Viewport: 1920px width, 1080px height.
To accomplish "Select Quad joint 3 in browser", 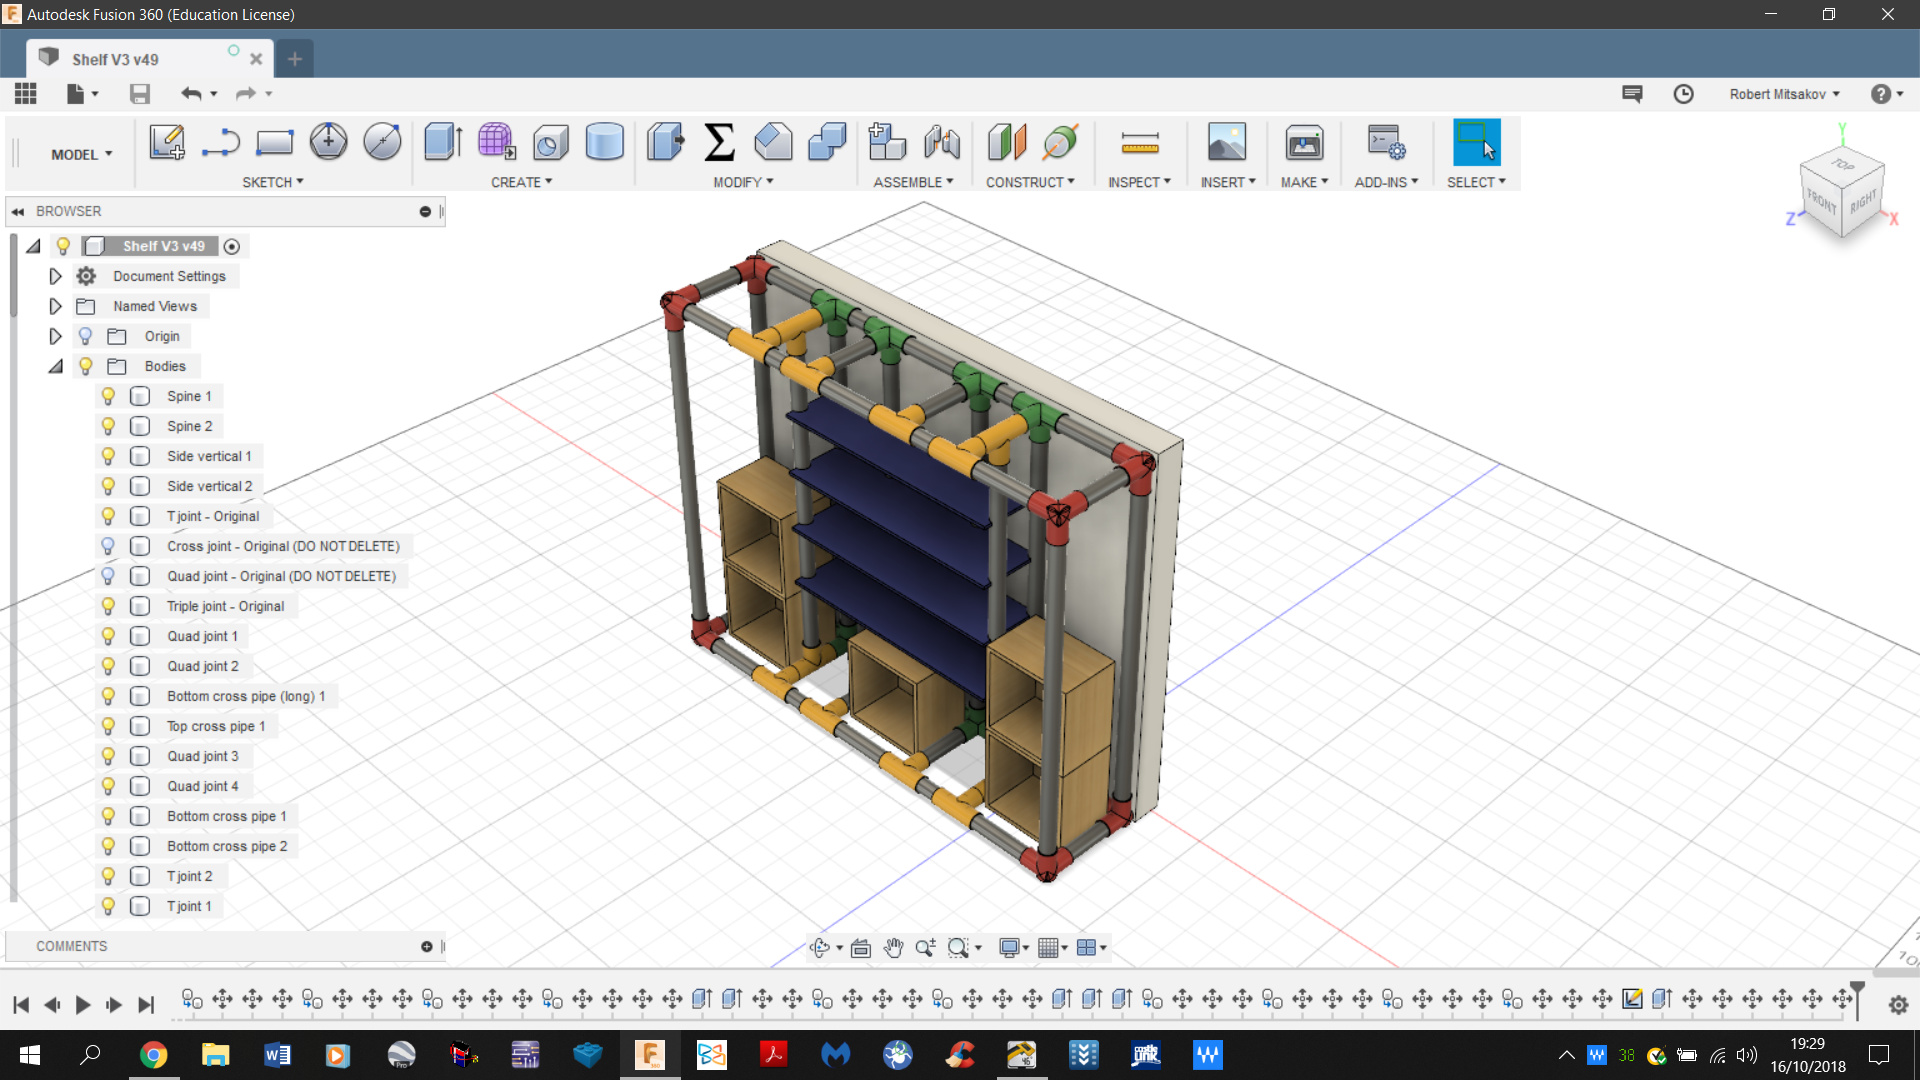I will tap(203, 756).
